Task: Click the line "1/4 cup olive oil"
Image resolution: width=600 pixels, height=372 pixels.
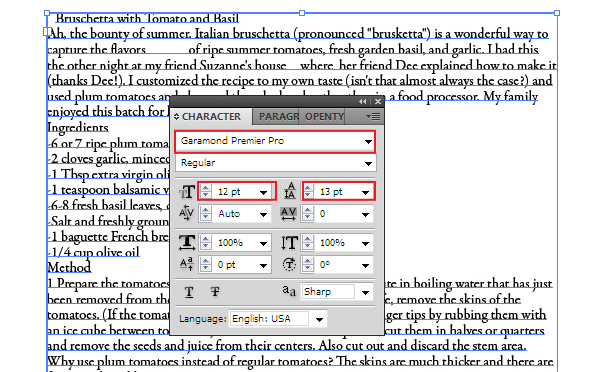Action: pyautogui.click(x=95, y=252)
